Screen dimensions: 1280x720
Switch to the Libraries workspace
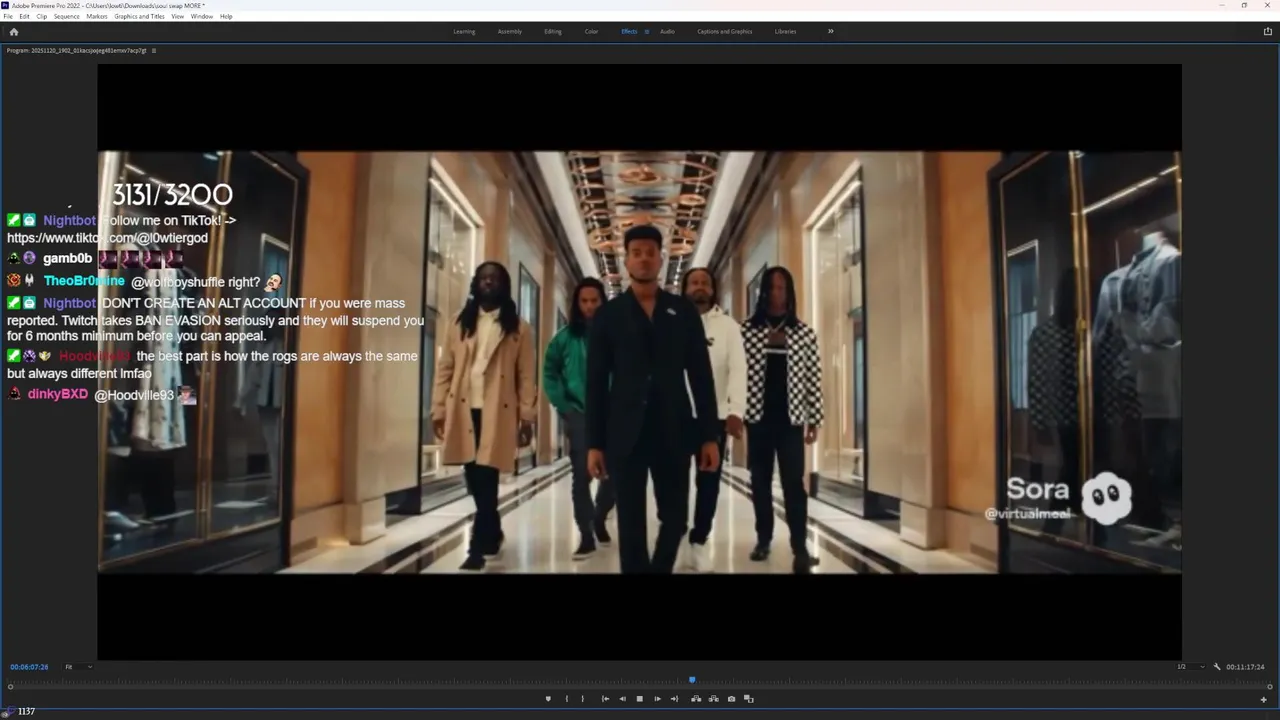(786, 31)
